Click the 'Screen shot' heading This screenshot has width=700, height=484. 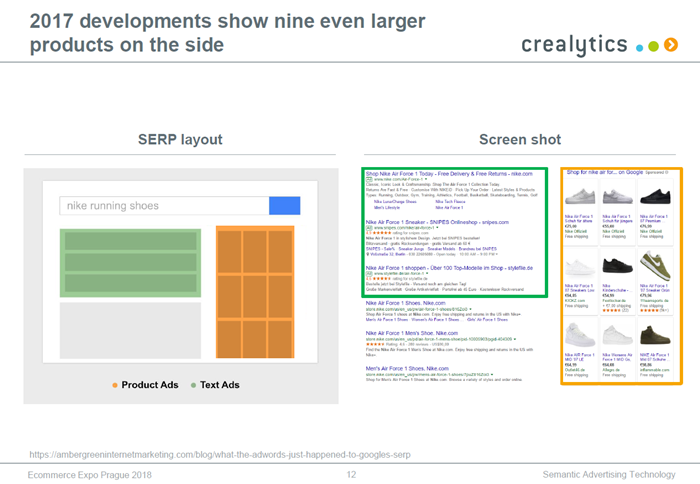(520, 139)
